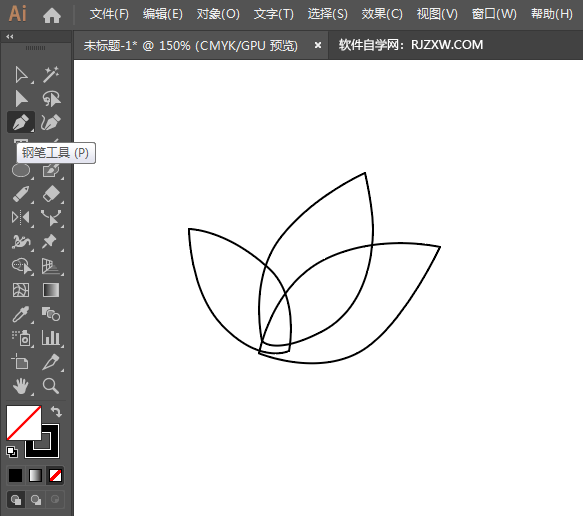The image size is (583, 516).
Task: Open the 对象(O) menu
Action: tap(218, 14)
